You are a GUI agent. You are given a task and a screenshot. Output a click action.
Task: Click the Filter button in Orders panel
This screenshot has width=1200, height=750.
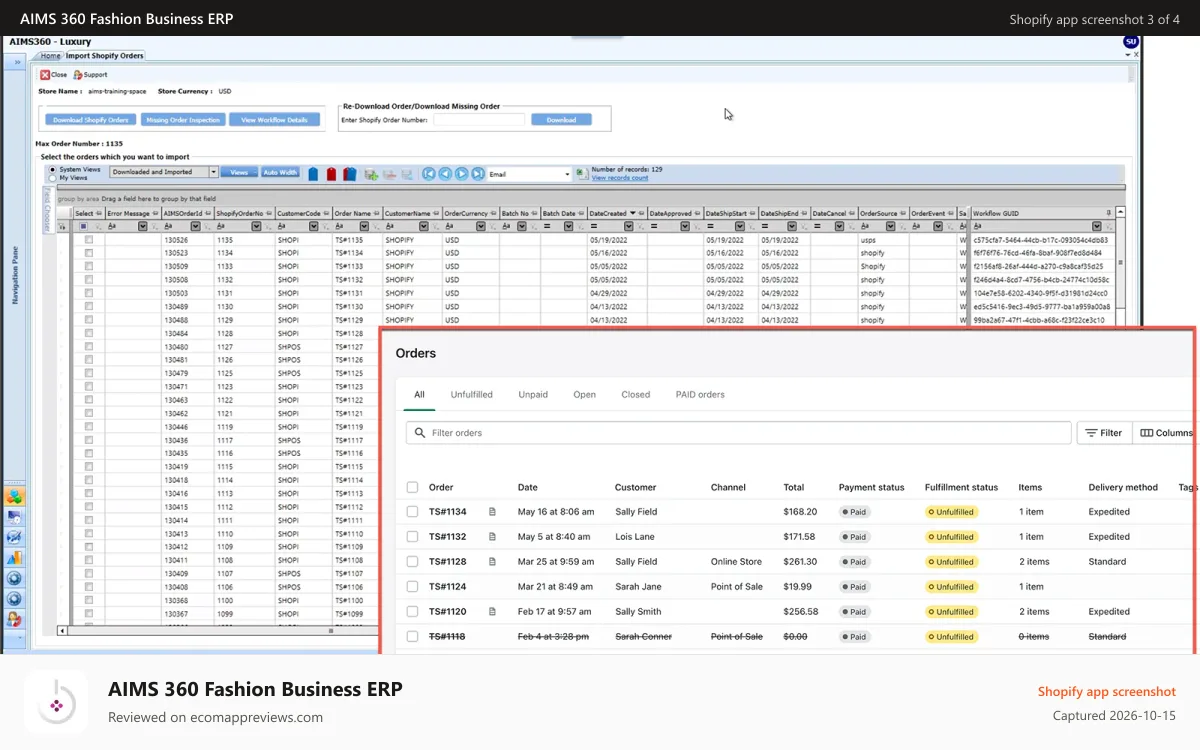click(1104, 433)
